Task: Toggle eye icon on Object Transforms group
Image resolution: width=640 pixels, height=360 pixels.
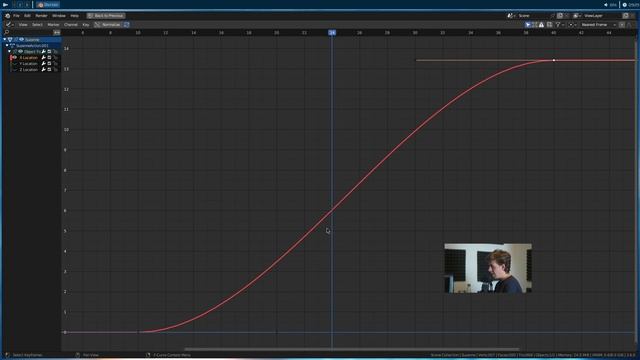Action: coord(20,51)
